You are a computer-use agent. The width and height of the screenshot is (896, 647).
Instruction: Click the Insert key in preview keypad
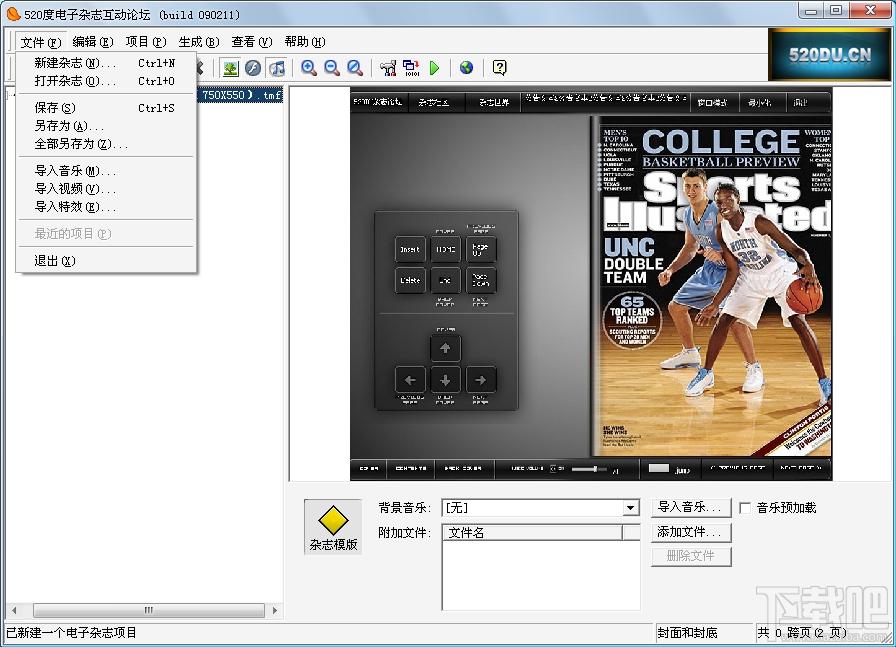[x=410, y=249]
